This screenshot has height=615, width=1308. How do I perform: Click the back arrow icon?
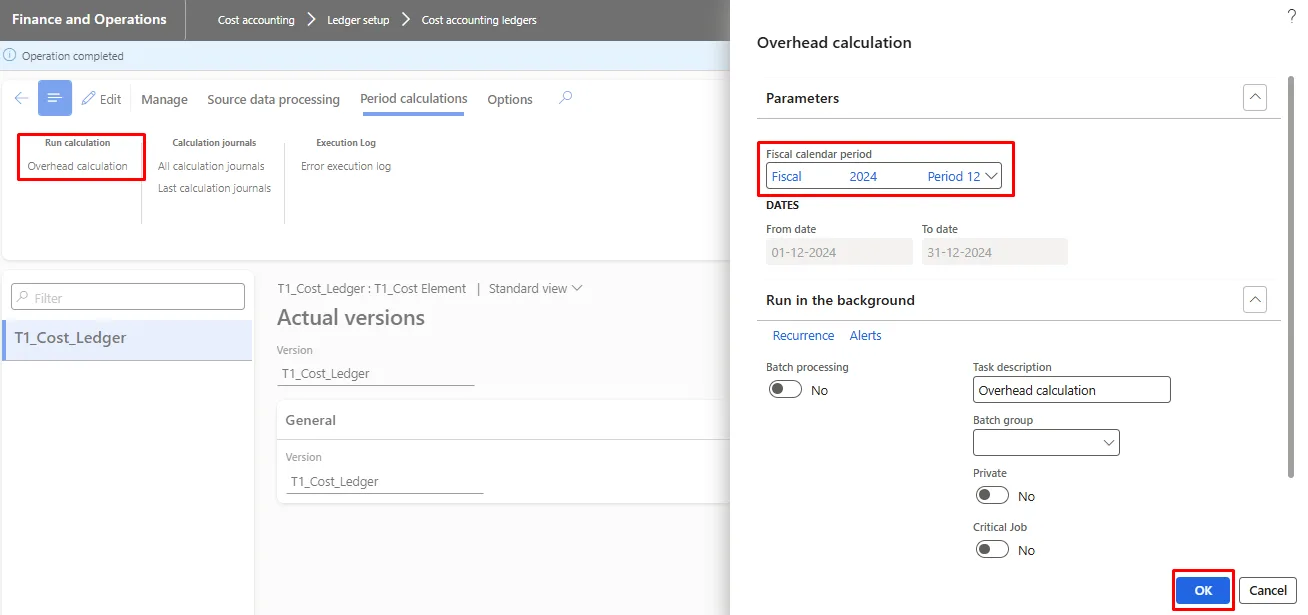[21, 98]
